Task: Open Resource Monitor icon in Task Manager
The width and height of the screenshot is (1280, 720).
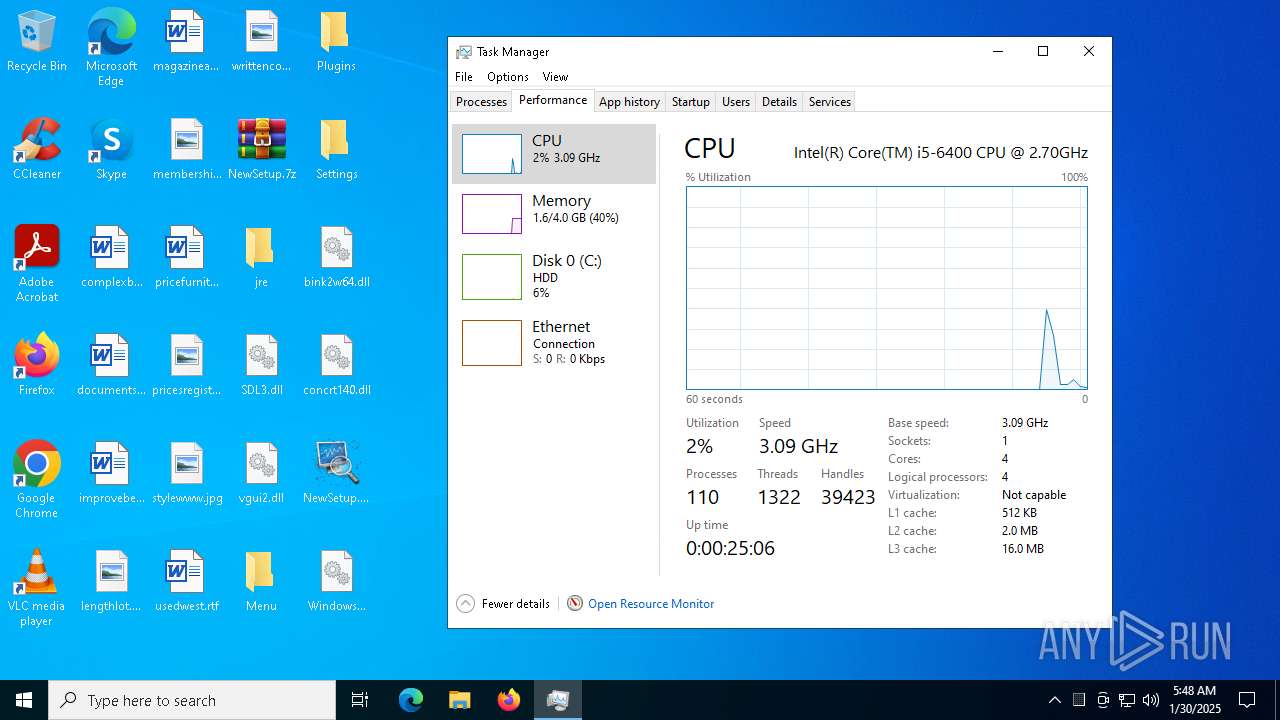Action: point(575,603)
